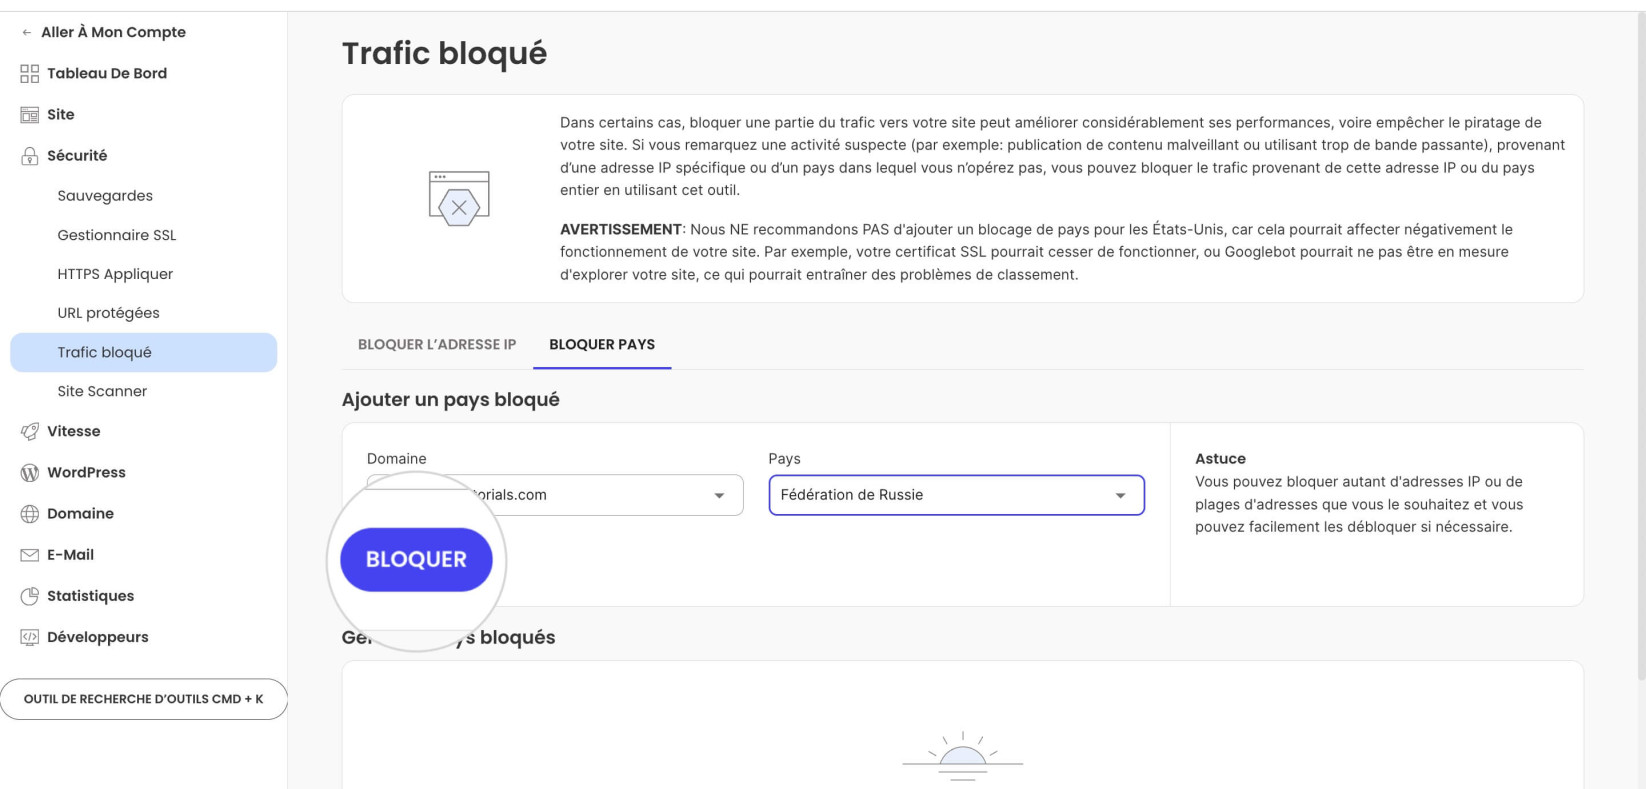Screen dimensions: 1646x789
Task: Open the Tableau De Bord menu item
Action: [107, 73]
